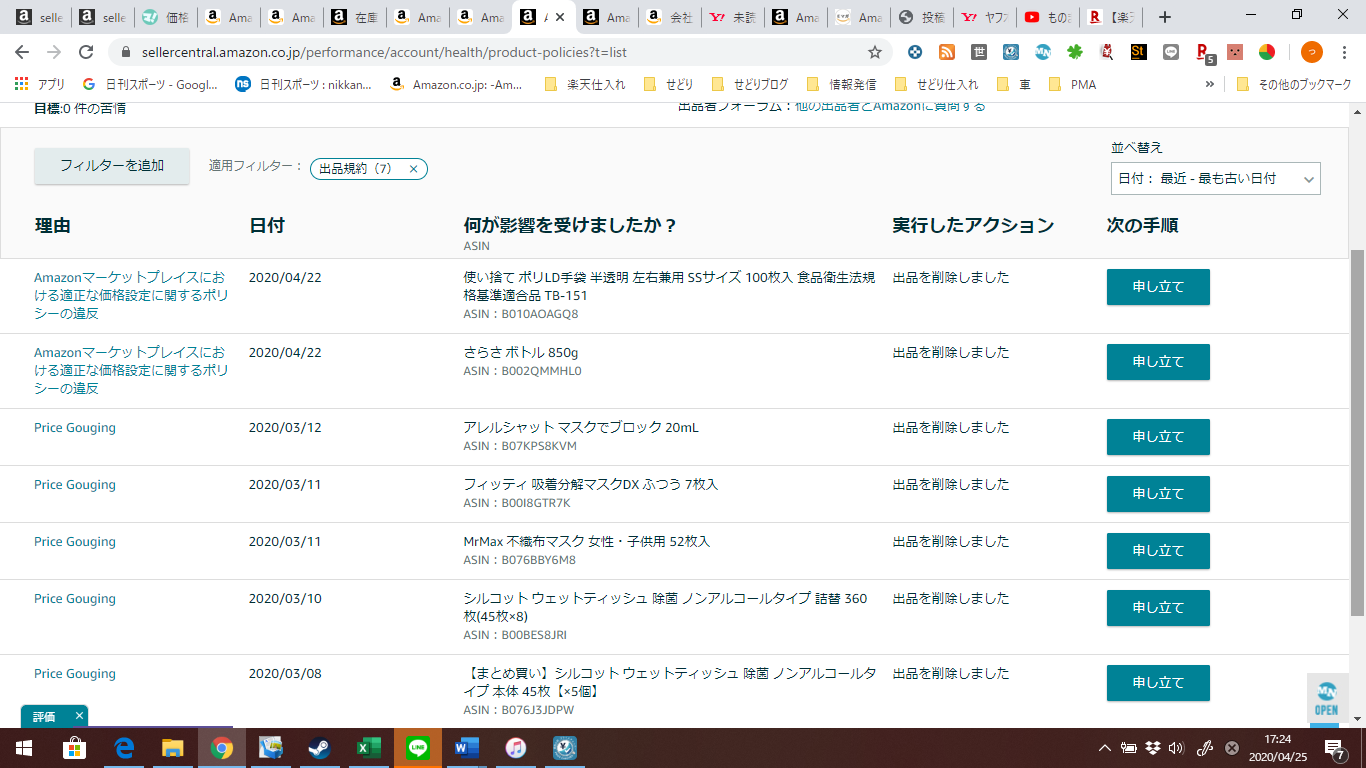
Task: Switch to the 価格 browser tab
Action: pos(164,17)
